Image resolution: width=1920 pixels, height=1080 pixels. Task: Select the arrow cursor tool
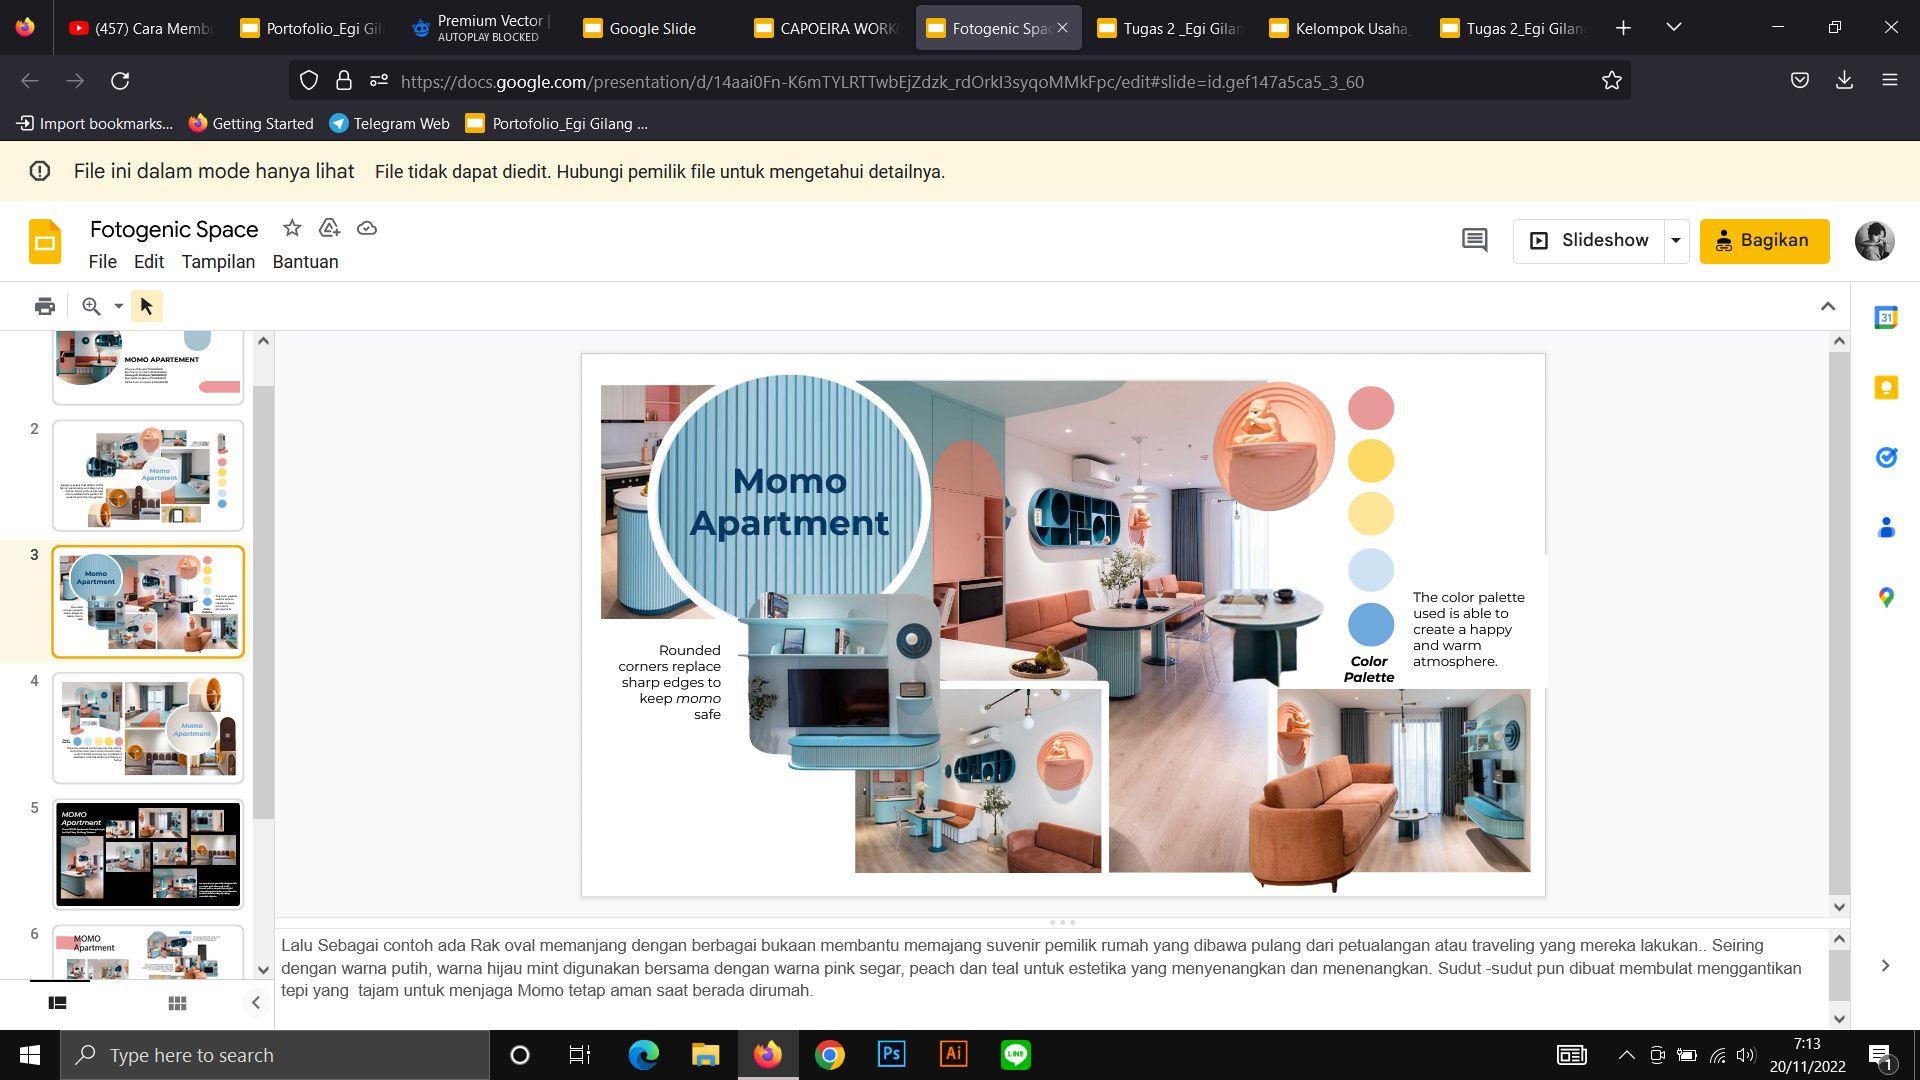click(146, 306)
